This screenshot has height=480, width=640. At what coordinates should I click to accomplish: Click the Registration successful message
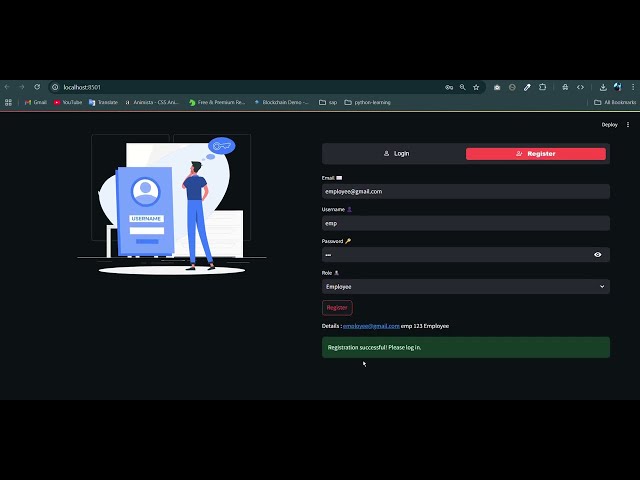click(x=466, y=347)
